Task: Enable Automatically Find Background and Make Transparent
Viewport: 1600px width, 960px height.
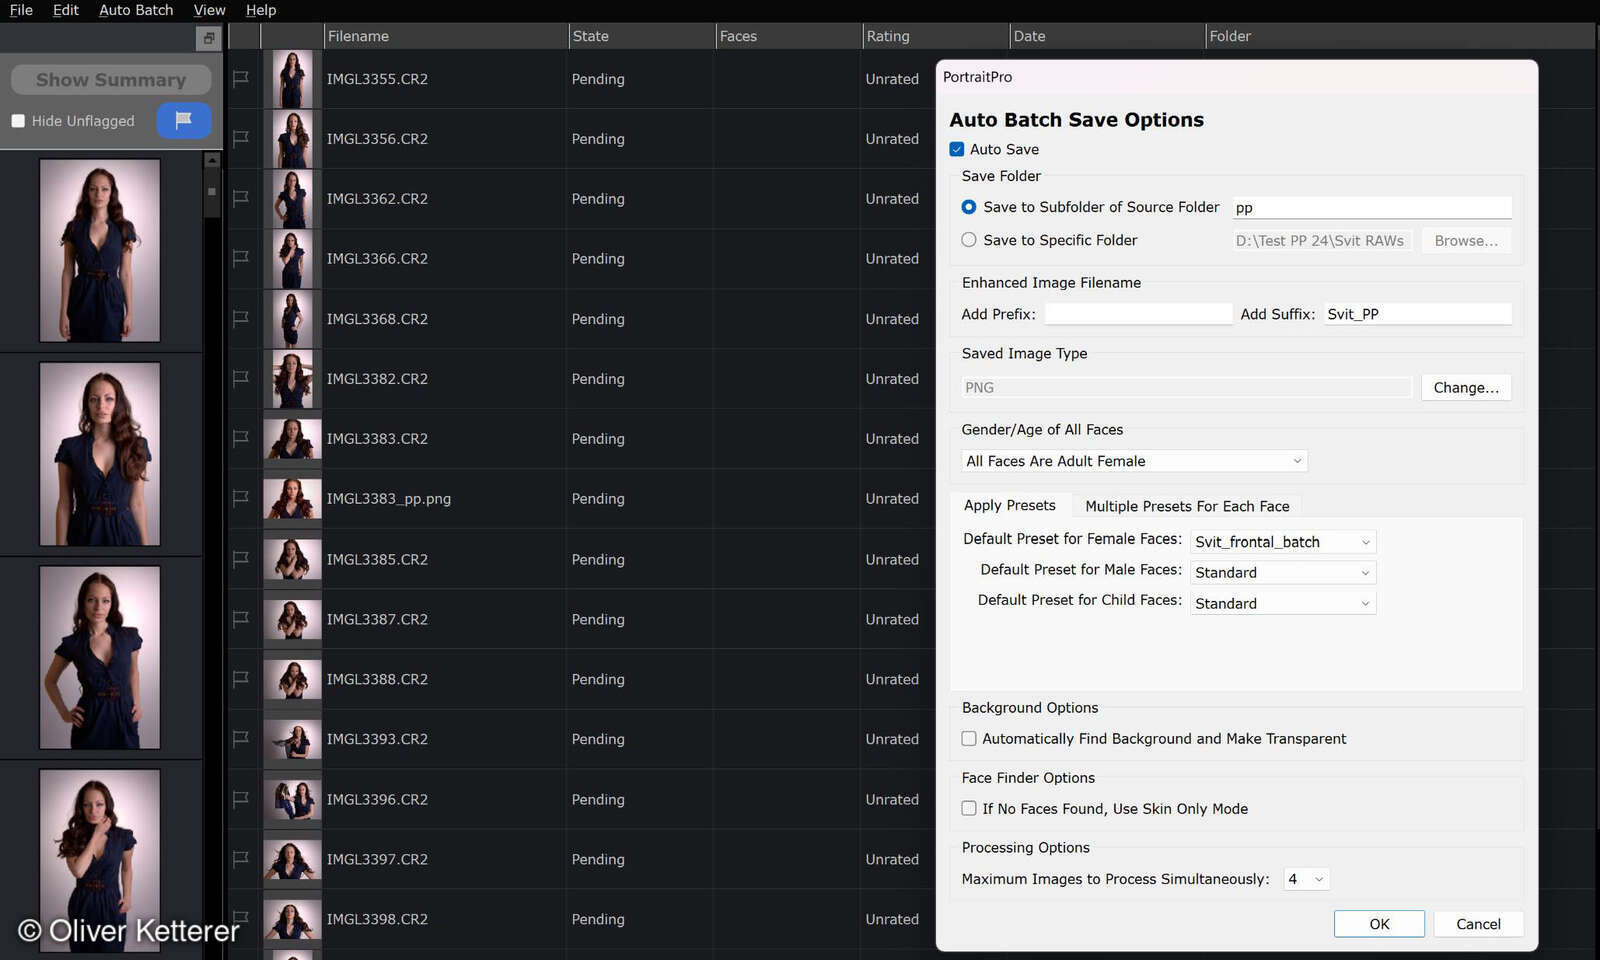Action: pyautogui.click(x=969, y=739)
